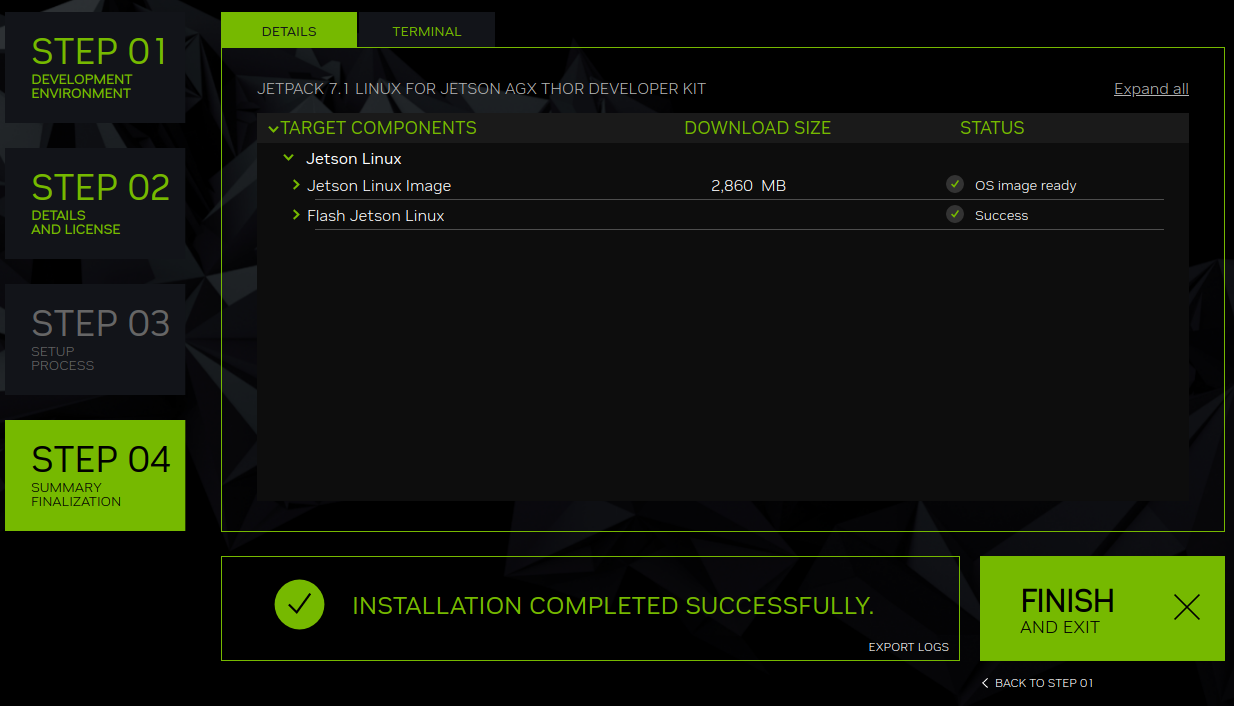Viewport: 1234px width, 706px height.
Task: Select Step 04 Summary Finalization
Action: point(95,475)
